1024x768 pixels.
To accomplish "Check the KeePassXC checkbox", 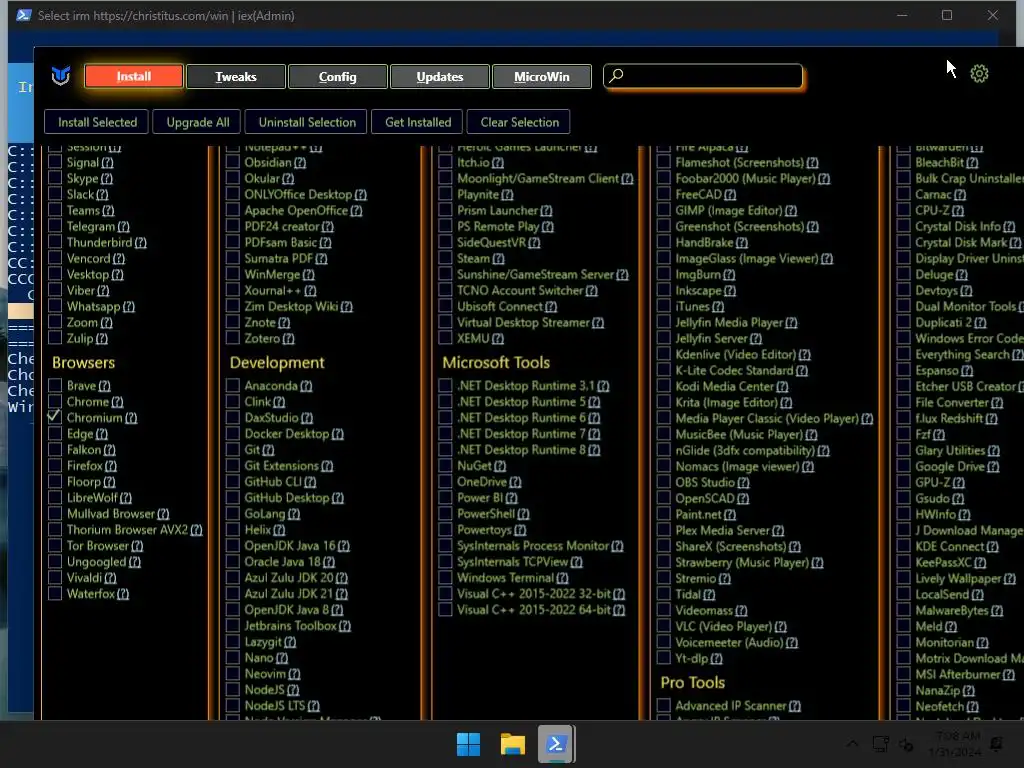I will point(904,562).
